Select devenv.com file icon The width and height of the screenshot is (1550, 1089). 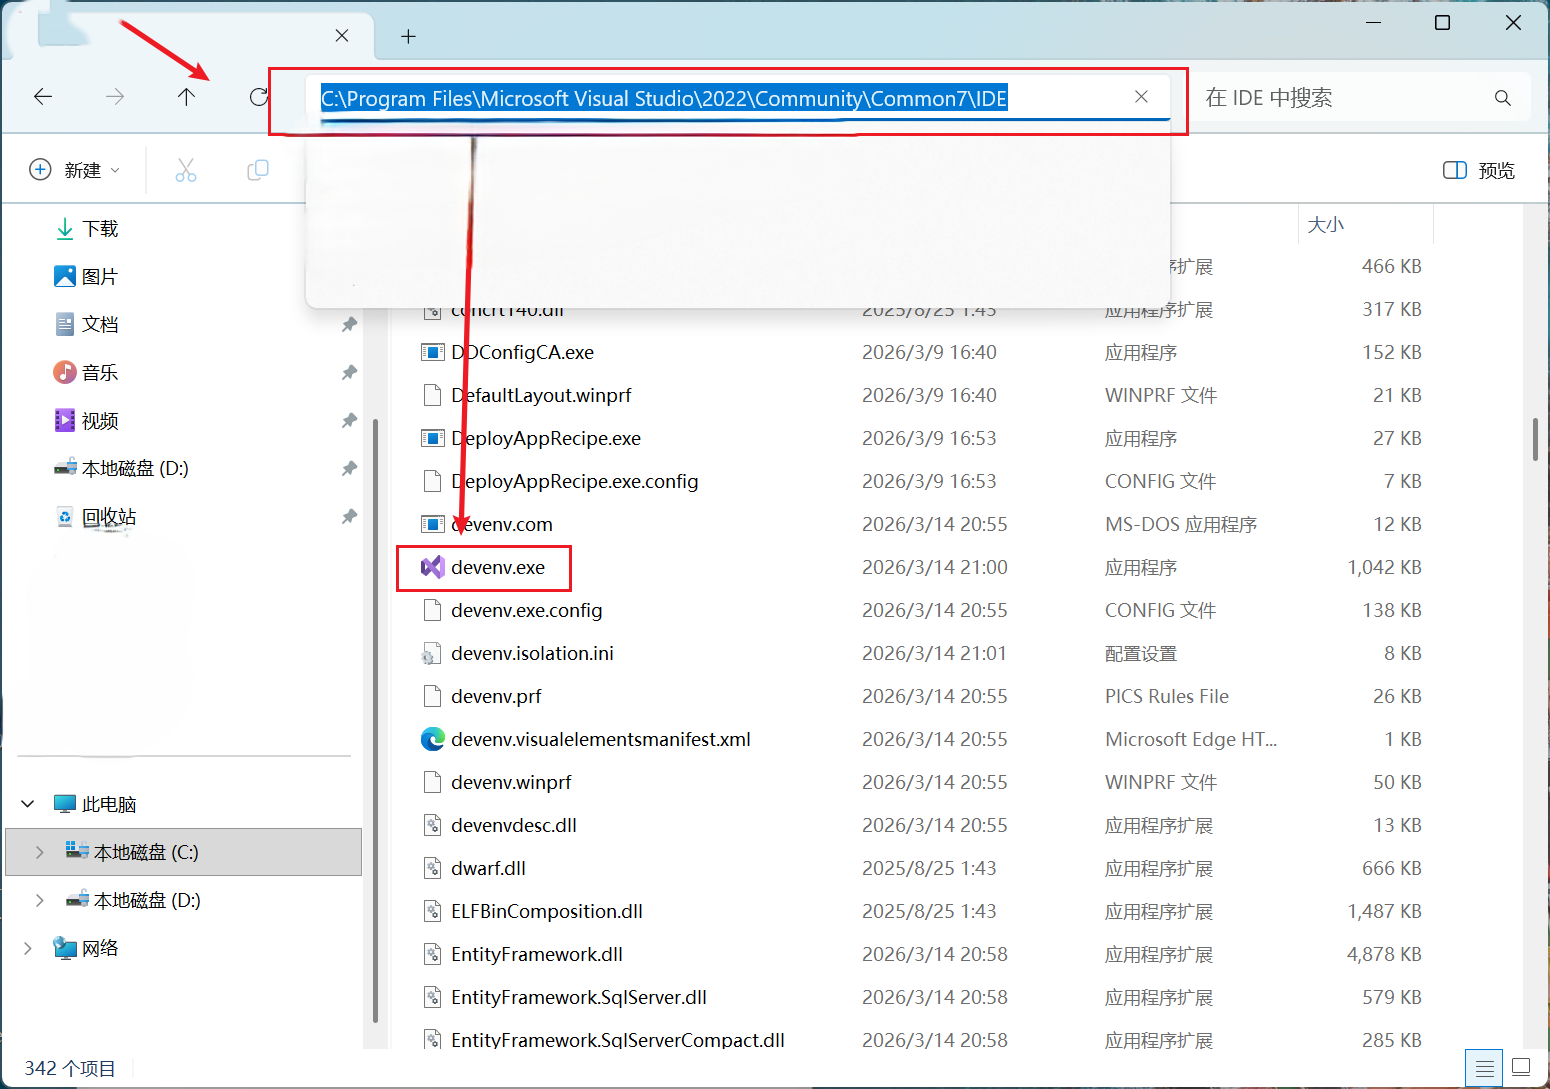click(x=432, y=525)
